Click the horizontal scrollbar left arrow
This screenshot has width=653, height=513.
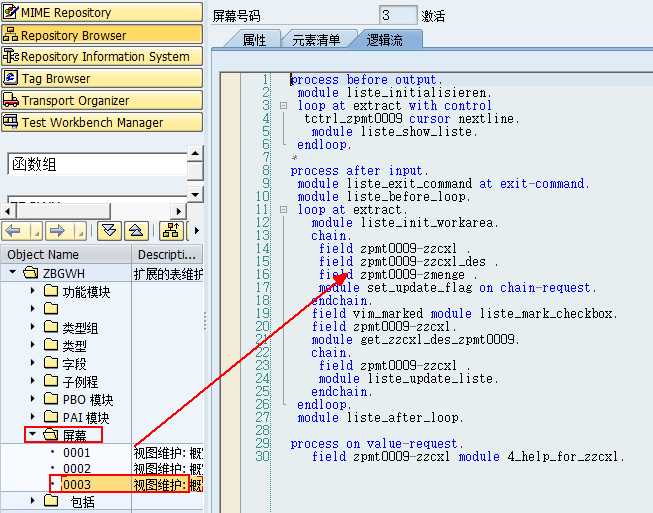tap(7, 211)
